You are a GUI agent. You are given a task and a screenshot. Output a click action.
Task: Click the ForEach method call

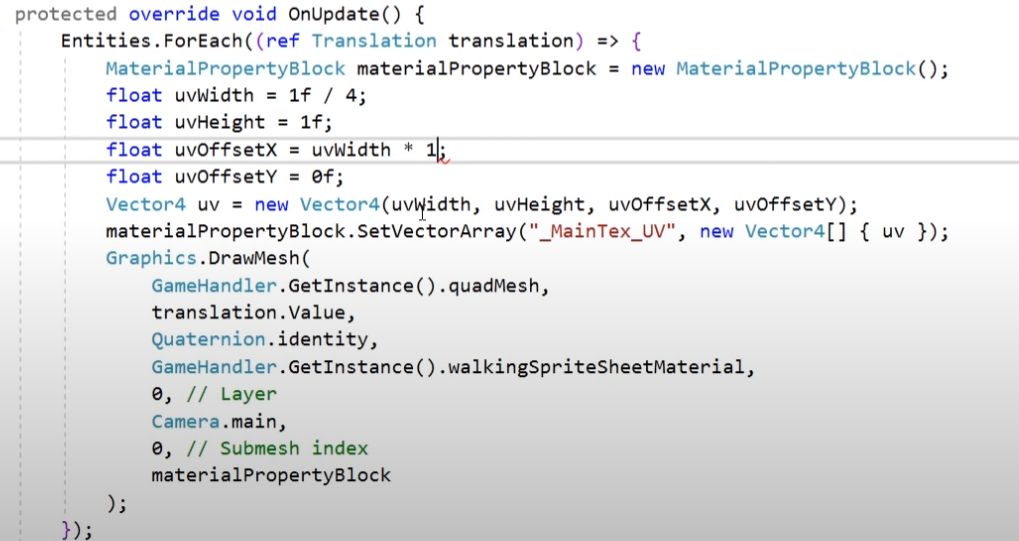(x=203, y=41)
